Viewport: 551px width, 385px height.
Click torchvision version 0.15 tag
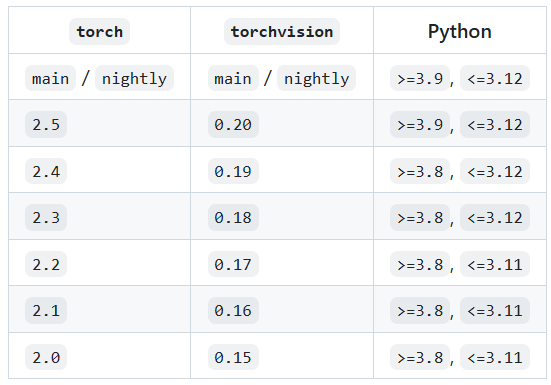[x=233, y=357]
